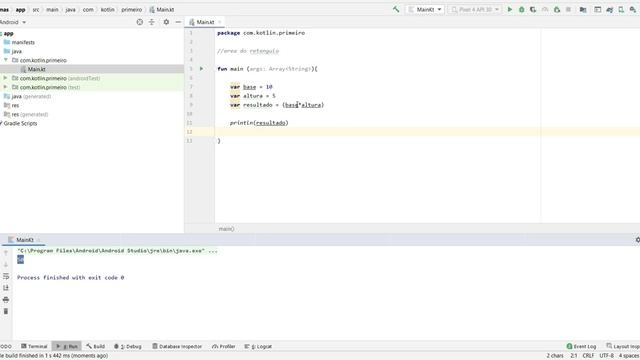Open the Android project view dropdown
The image size is (640, 360).
(x=13, y=22)
